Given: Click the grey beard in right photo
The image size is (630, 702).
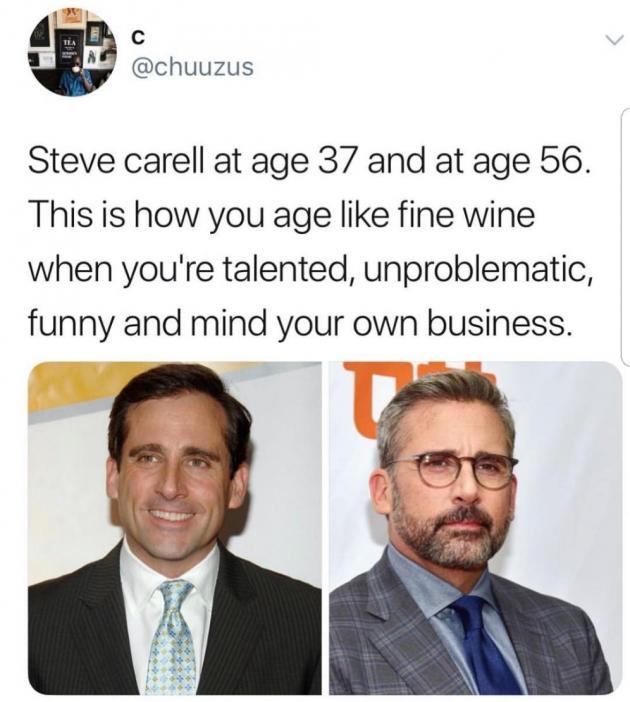Looking at the screenshot, I should [448, 539].
